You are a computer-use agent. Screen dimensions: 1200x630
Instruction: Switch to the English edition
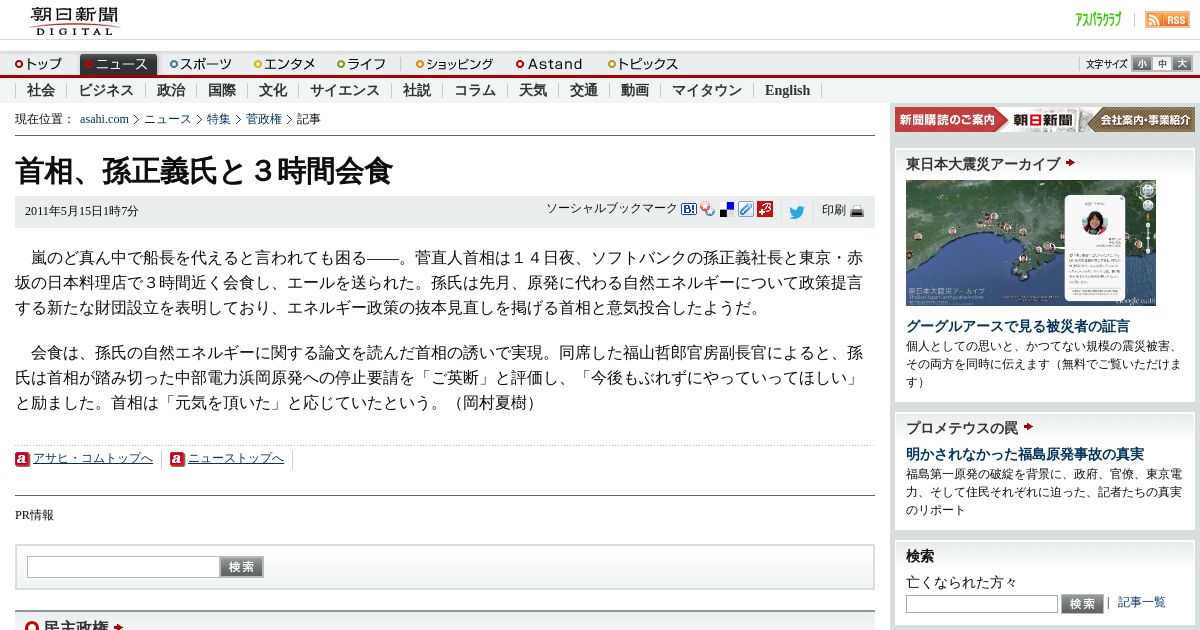point(788,90)
